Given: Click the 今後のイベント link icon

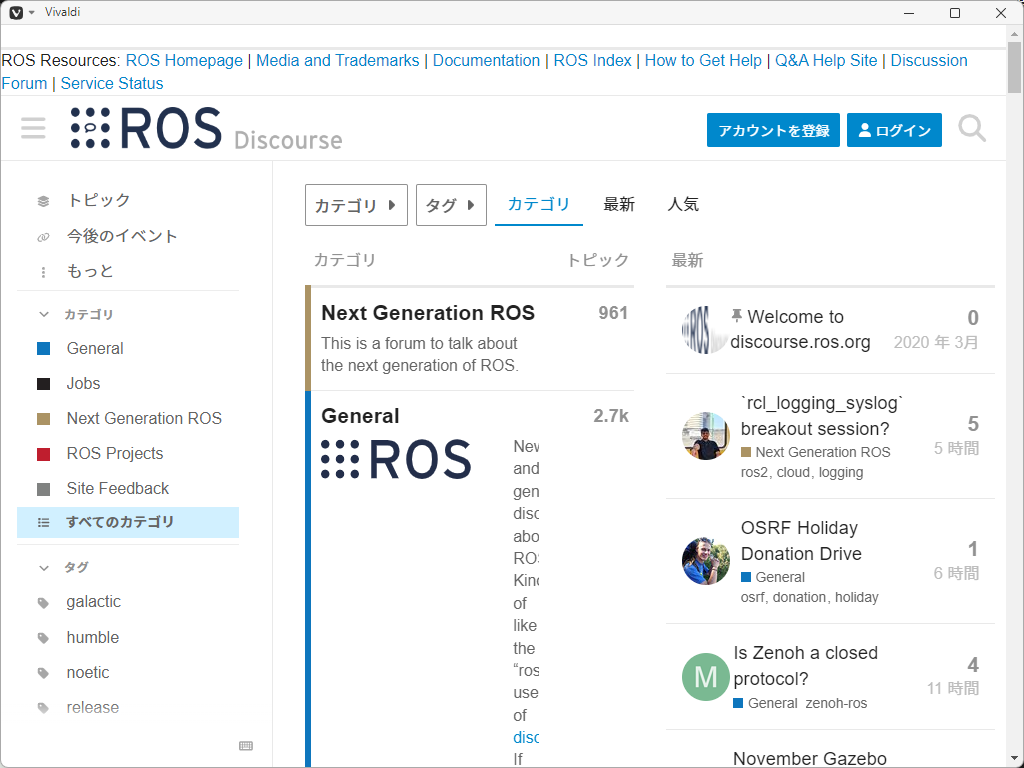Looking at the screenshot, I should [x=43, y=236].
